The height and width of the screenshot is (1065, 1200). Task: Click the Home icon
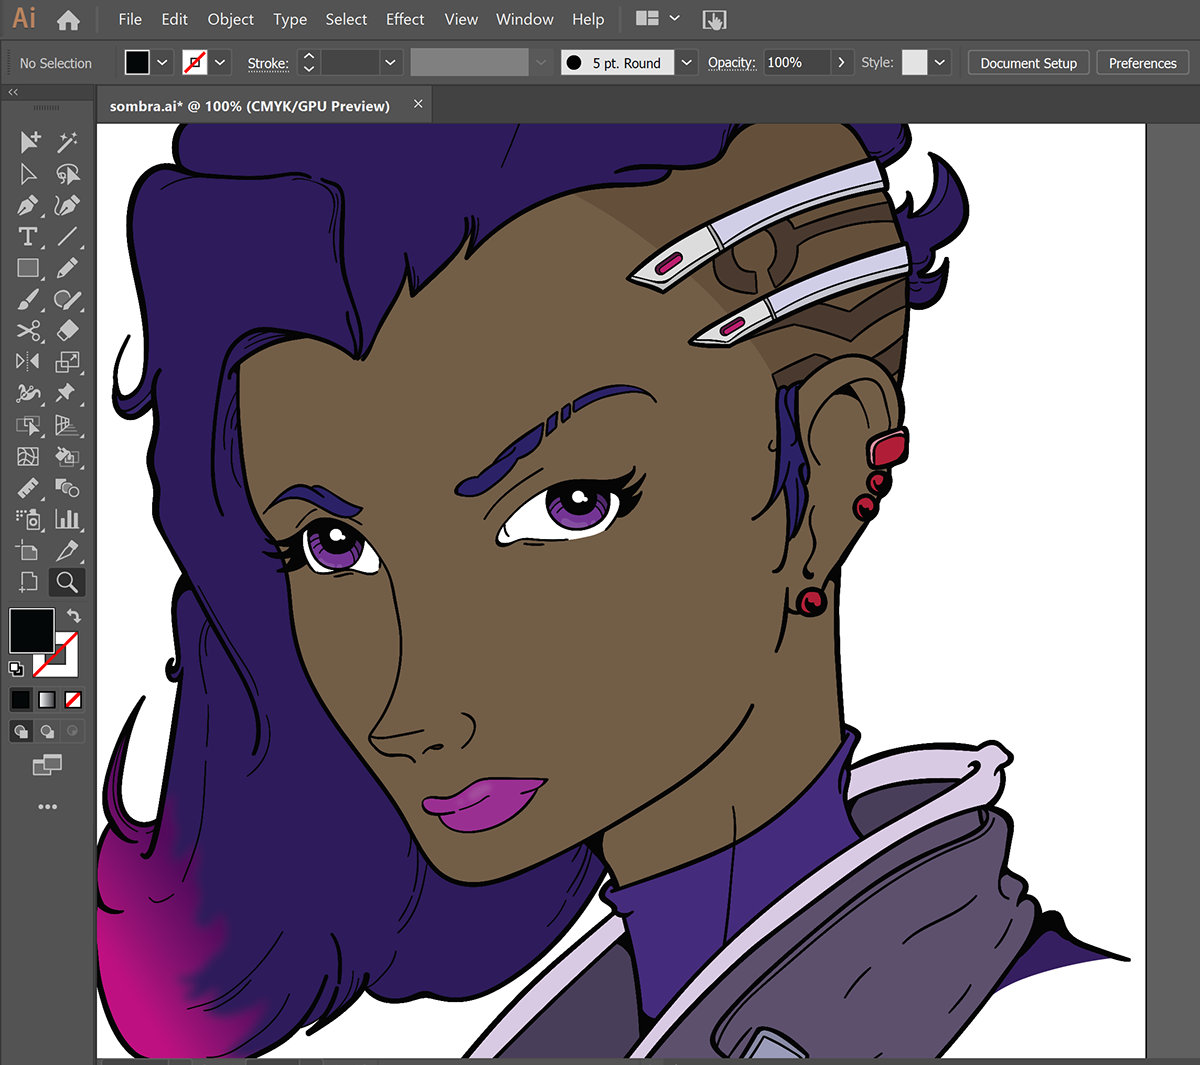(68, 19)
